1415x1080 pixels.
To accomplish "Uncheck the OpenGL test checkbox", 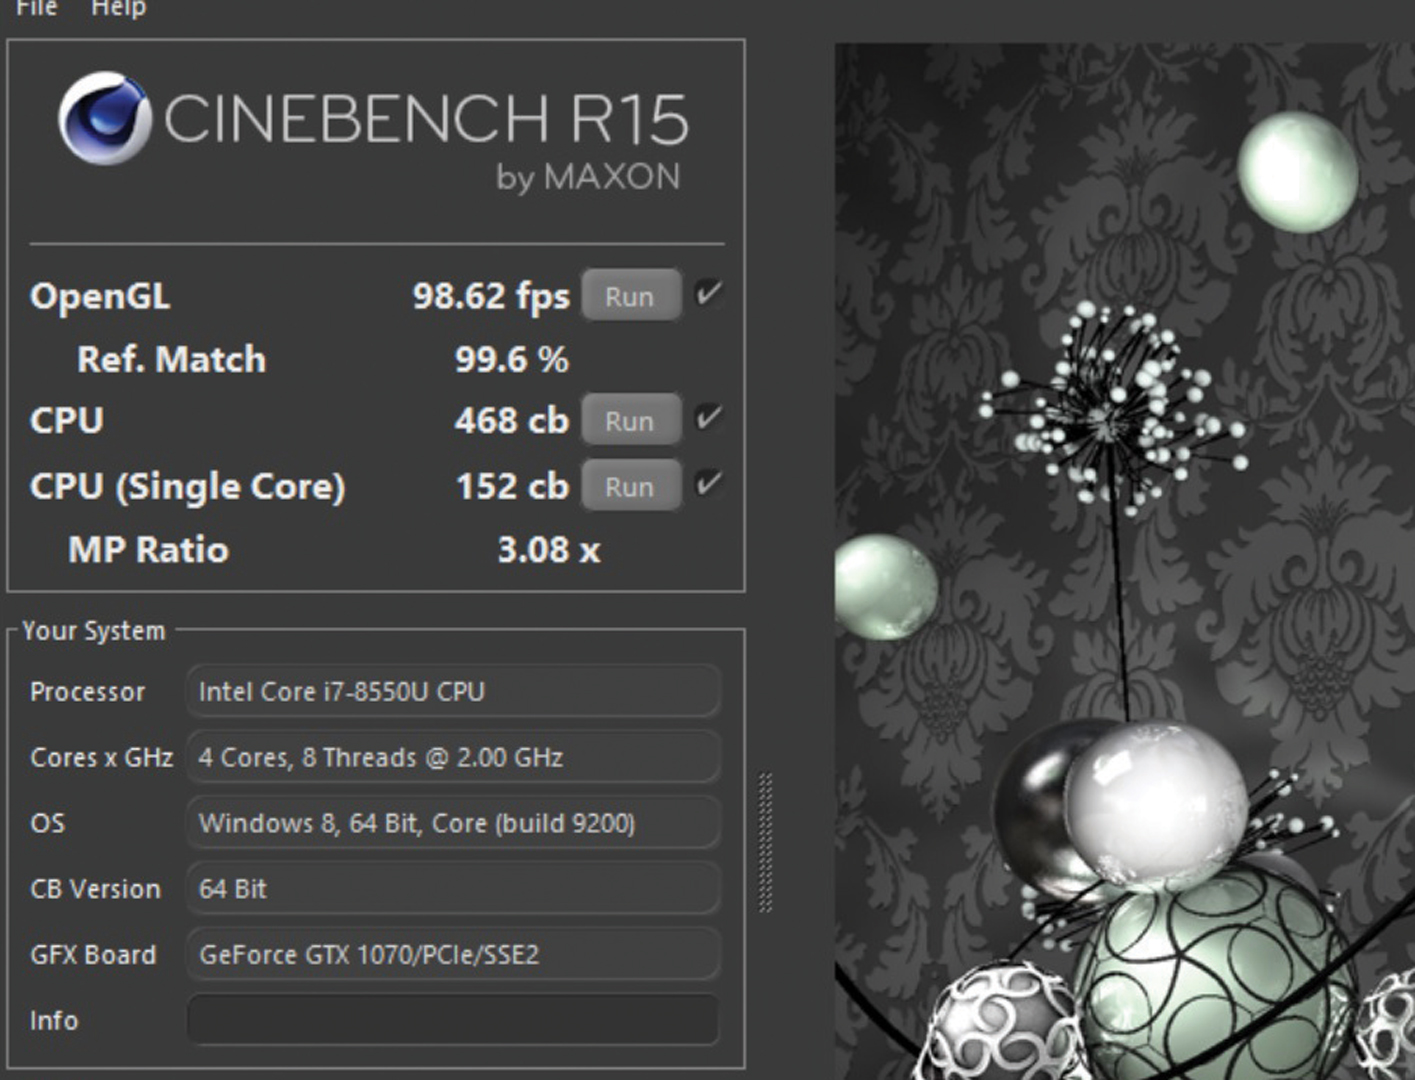I will point(709,294).
